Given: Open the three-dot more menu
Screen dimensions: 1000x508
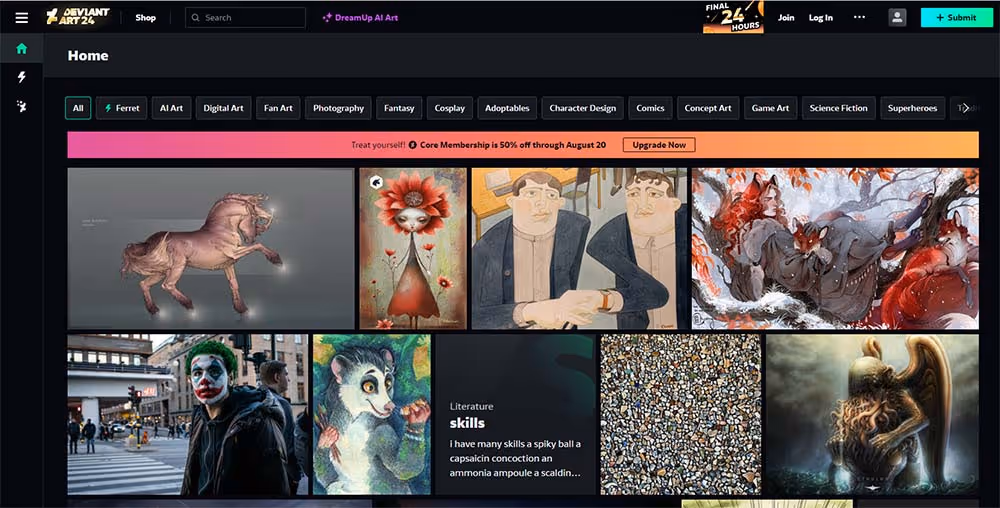Looking at the screenshot, I should (x=860, y=17).
